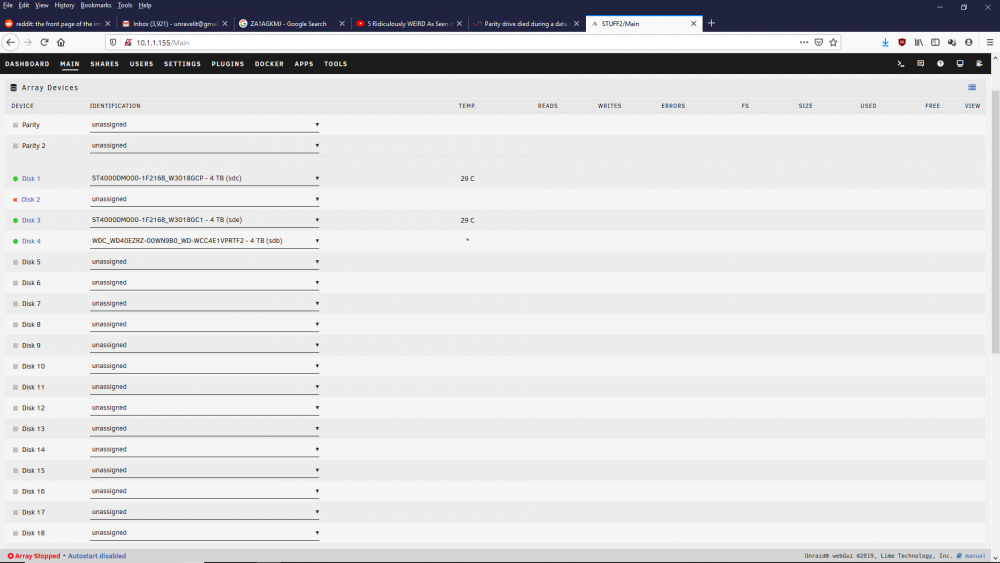Toggle Firefox sidebar icon
1000x563 pixels.
(935, 42)
